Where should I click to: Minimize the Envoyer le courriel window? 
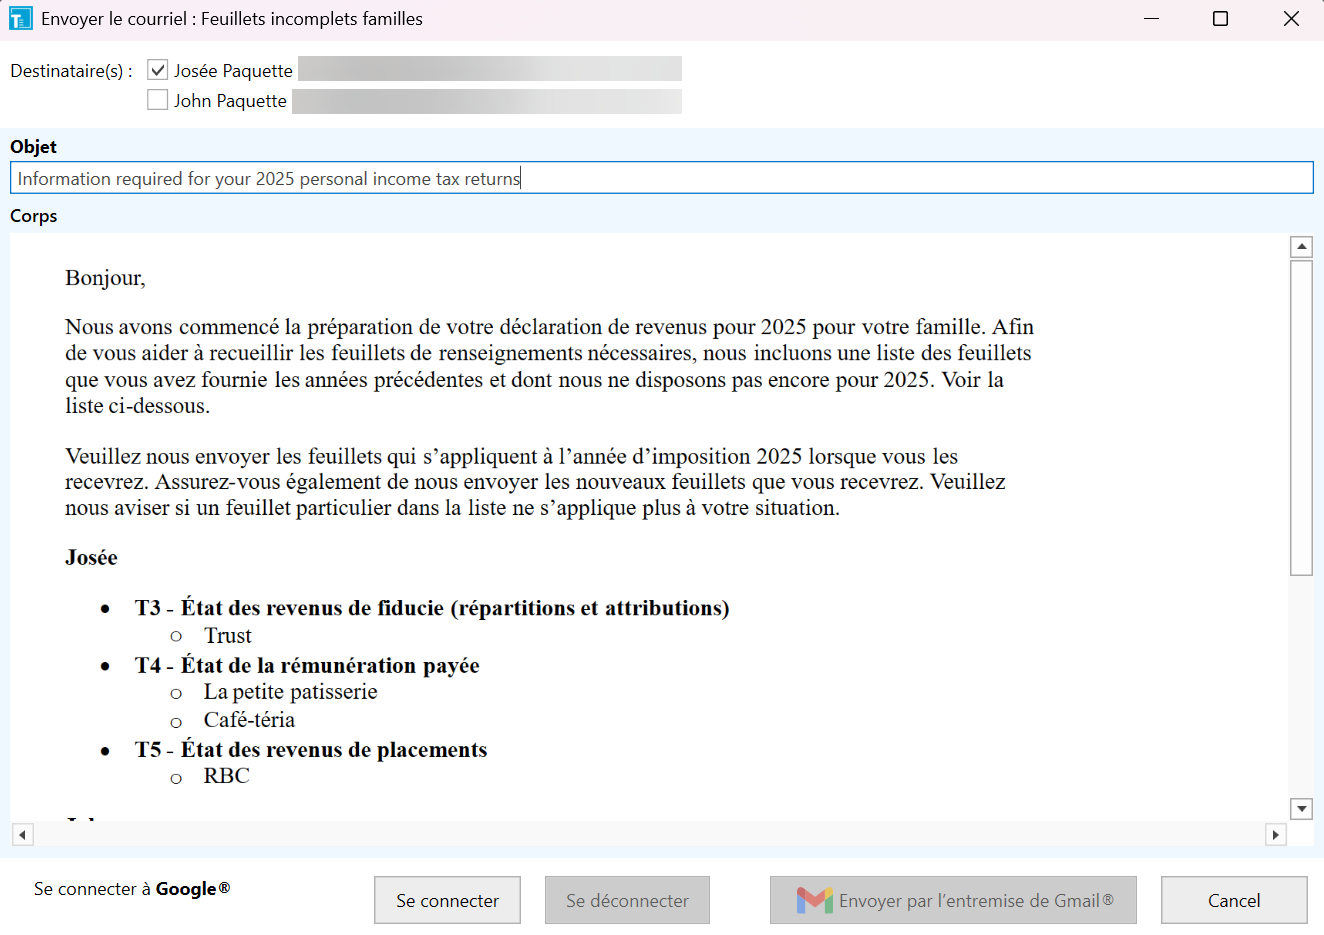click(x=1151, y=19)
